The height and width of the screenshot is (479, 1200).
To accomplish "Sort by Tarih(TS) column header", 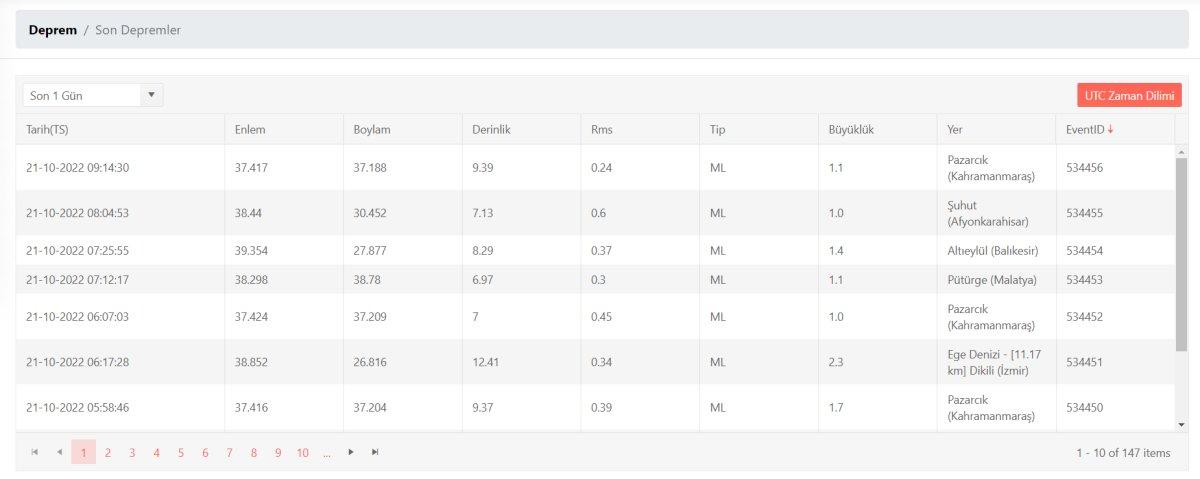I will [x=47, y=129].
